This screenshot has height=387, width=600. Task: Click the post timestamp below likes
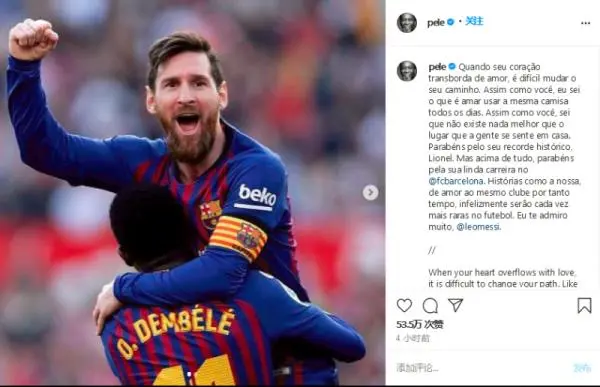click(413, 338)
